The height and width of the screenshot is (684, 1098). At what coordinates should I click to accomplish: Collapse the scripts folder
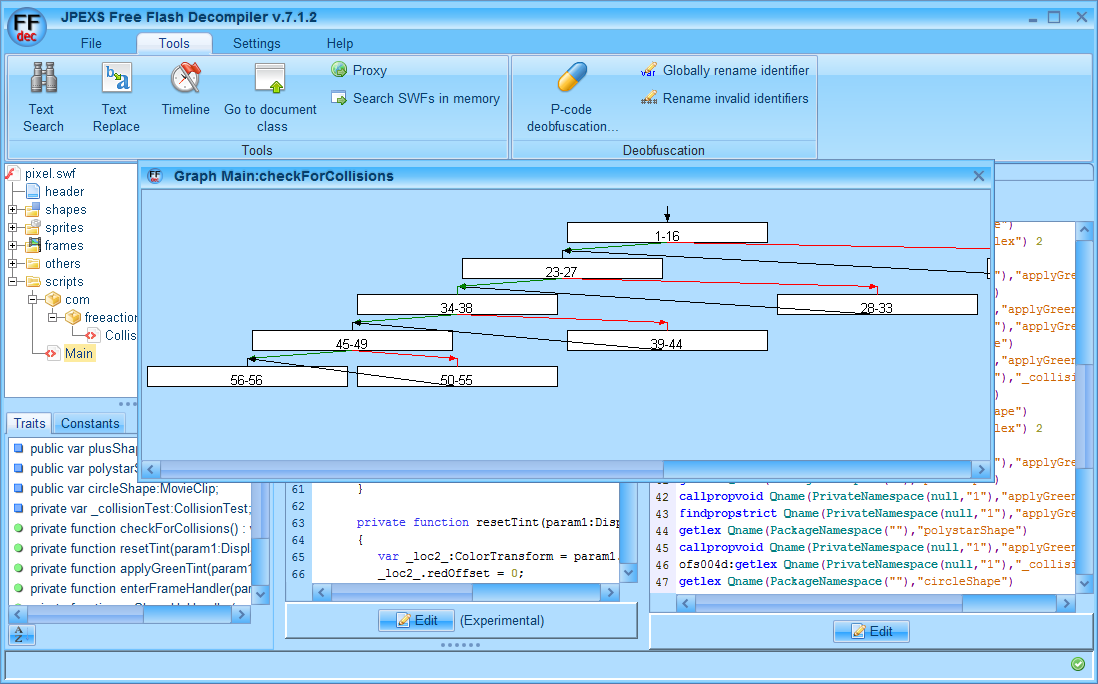[13, 281]
